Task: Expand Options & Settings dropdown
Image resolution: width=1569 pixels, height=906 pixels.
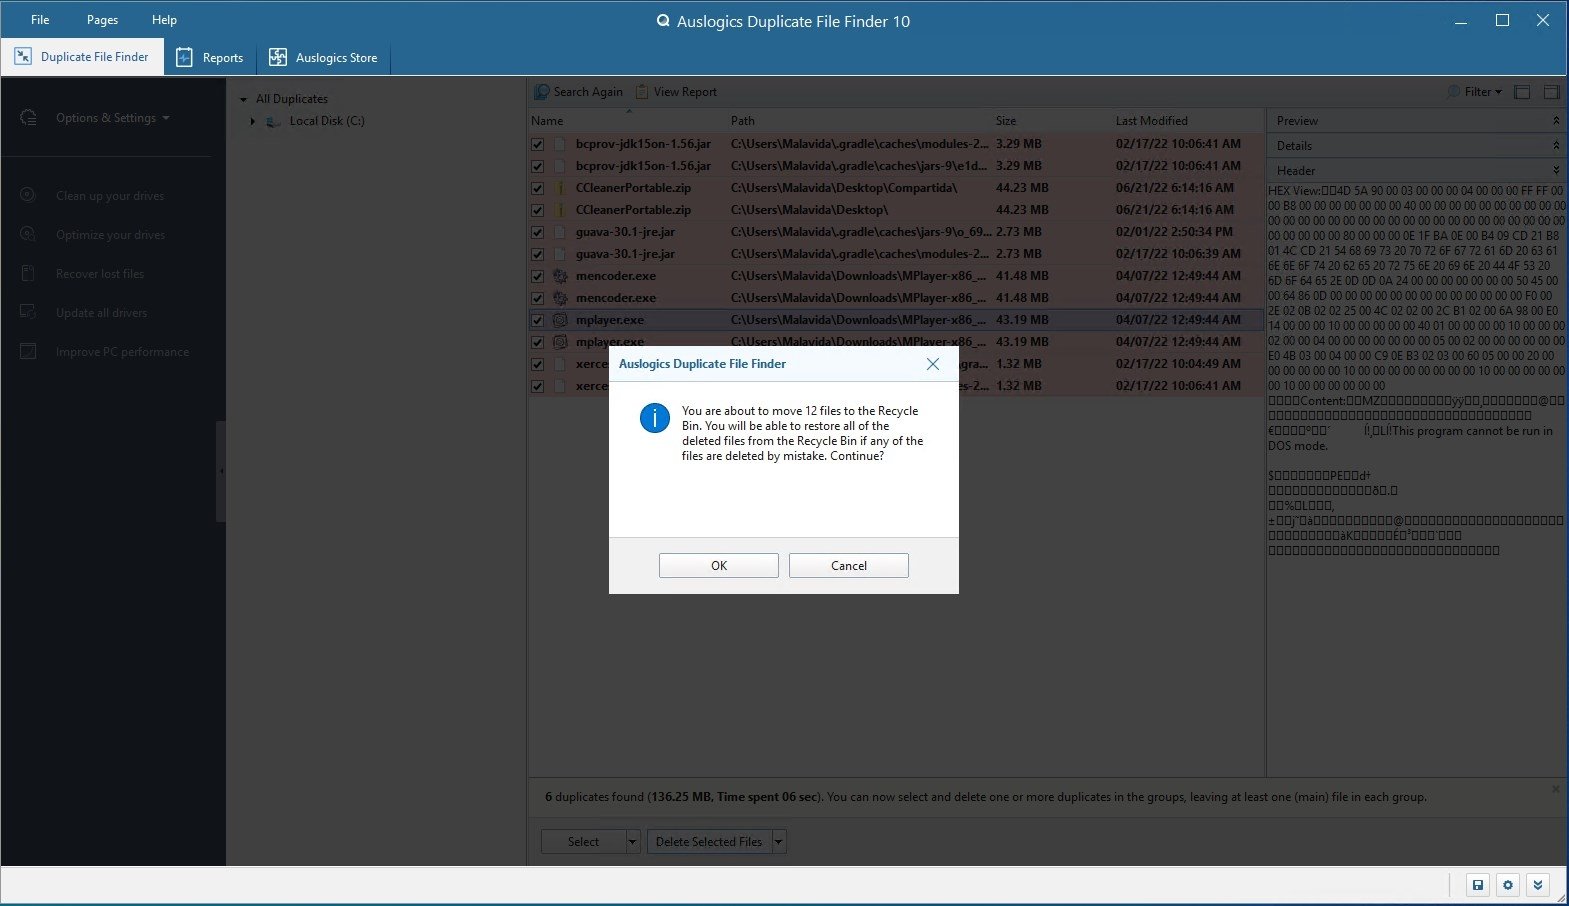Action: 112,118
